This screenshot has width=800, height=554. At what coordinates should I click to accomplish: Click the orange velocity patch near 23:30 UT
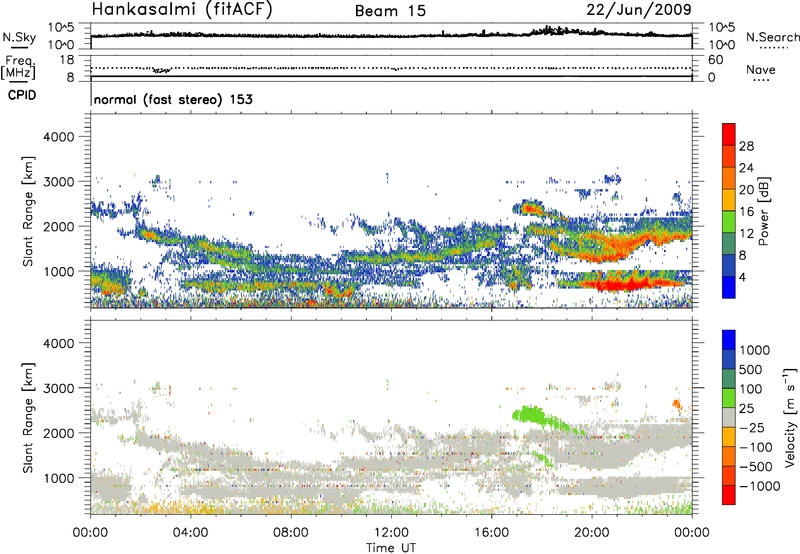[677, 405]
